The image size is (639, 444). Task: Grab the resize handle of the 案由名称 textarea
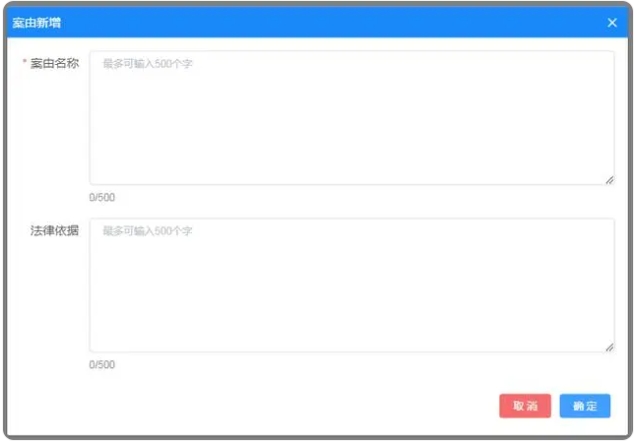(x=609, y=180)
